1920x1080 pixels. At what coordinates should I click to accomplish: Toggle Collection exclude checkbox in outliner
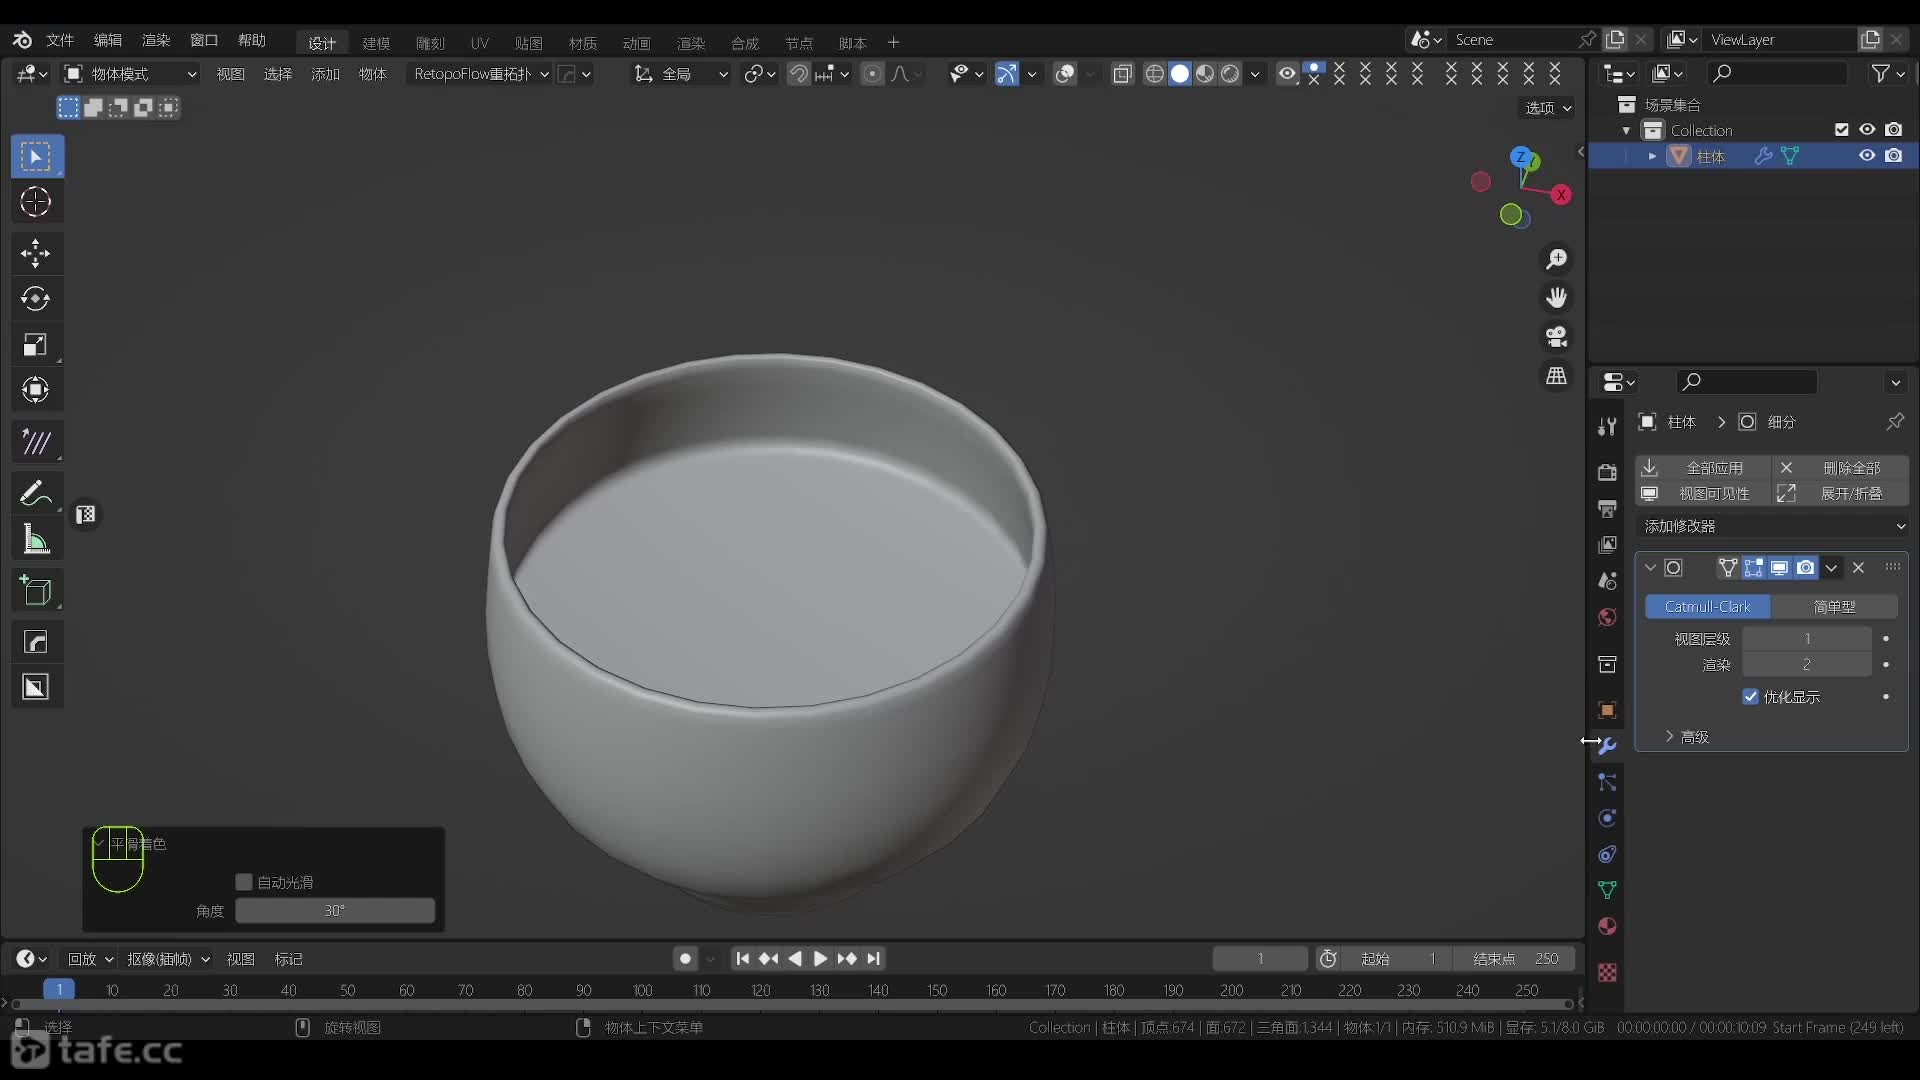coord(1841,130)
